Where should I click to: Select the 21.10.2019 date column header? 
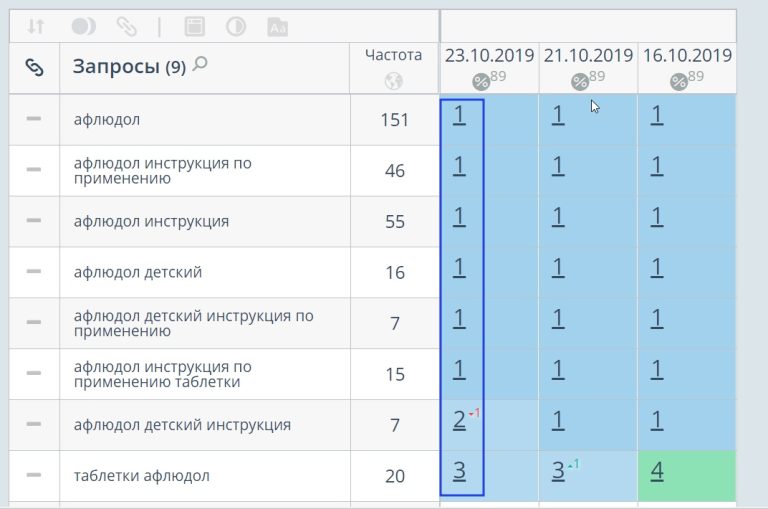coord(588,56)
